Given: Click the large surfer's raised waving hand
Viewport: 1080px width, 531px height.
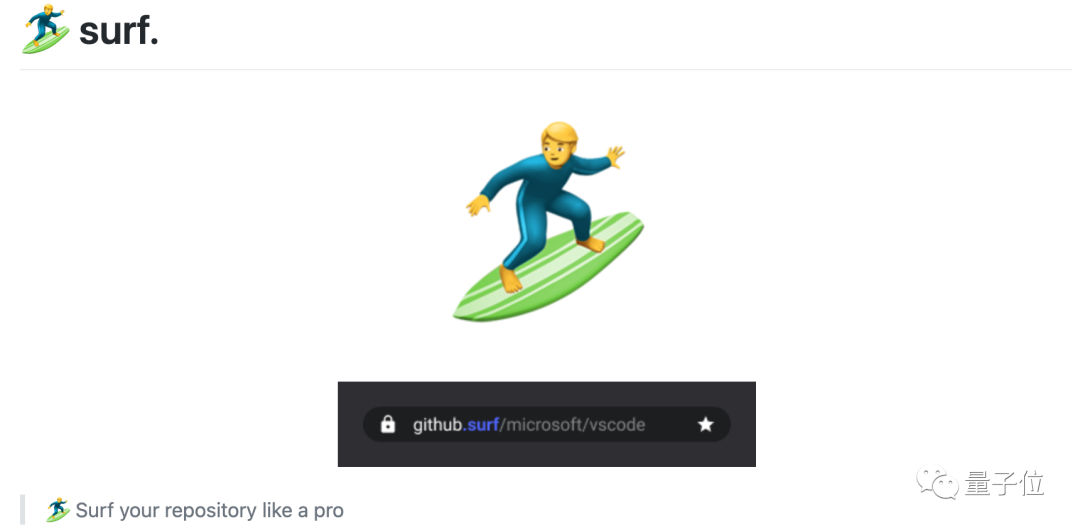Looking at the screenshot, I should pyautogui.click(x=615, y=155).
